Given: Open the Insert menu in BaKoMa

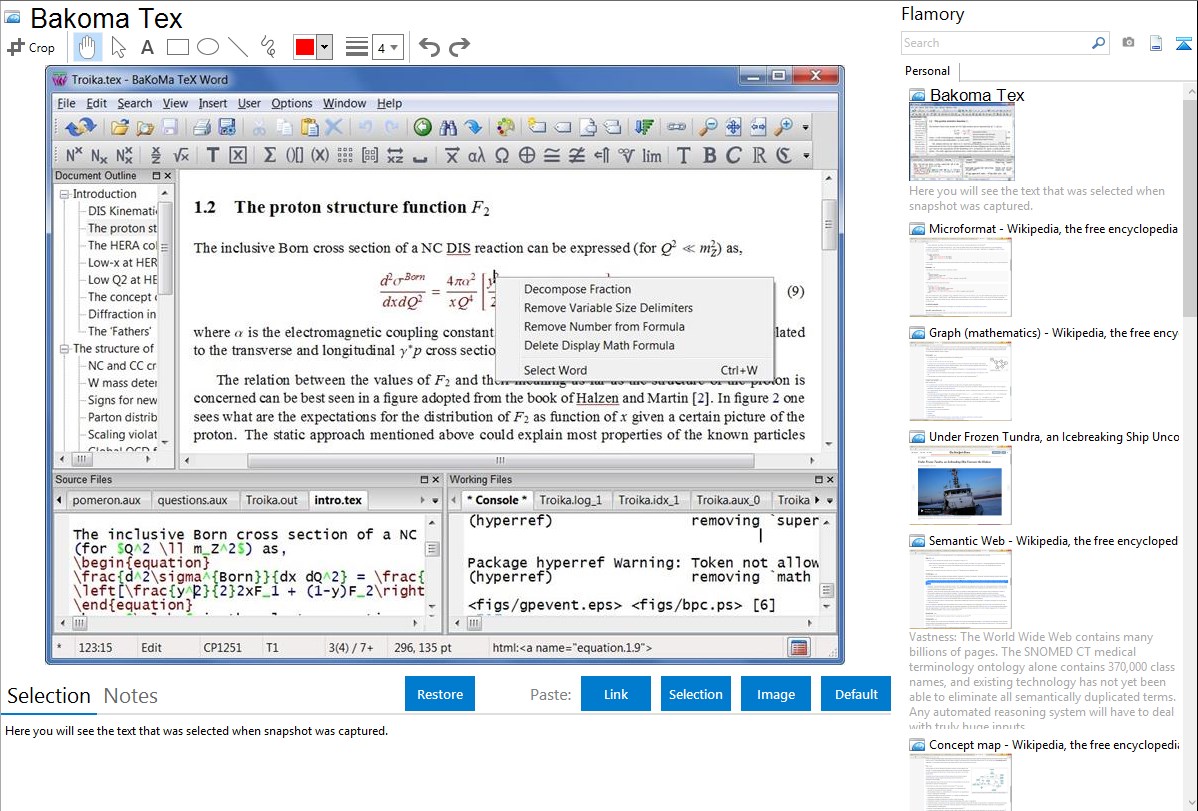Looking at the screenshot, I should coord(212,103).
